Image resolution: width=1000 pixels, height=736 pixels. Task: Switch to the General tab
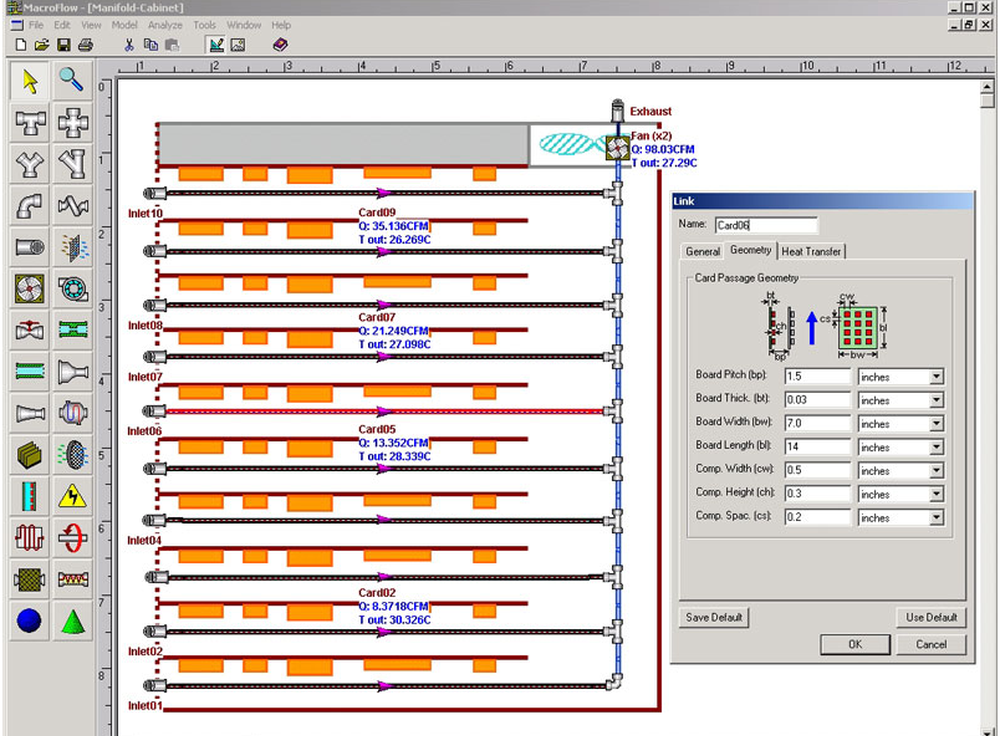pos(703,251)
